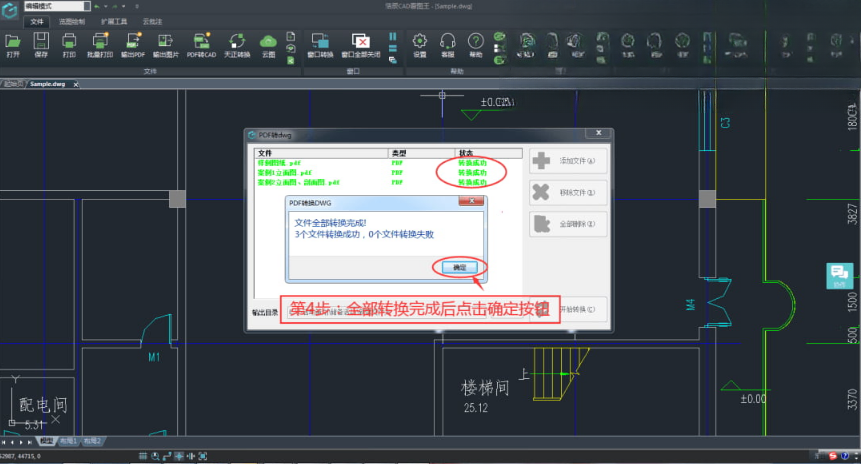Confirm conversion by clicking 确定 button

[x=459, y=267]
